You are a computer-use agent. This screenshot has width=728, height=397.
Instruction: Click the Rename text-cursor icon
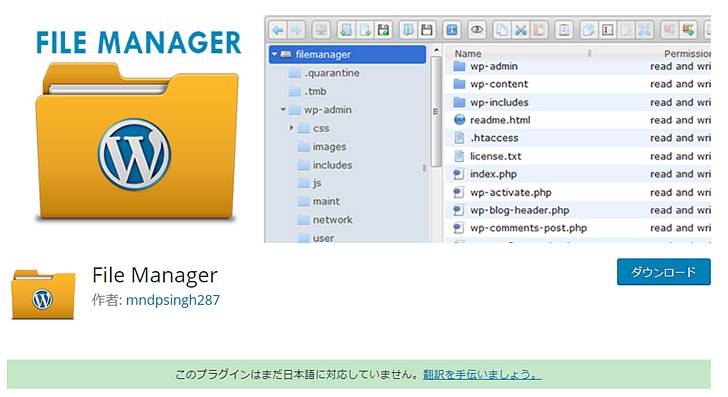pos(607,31)
